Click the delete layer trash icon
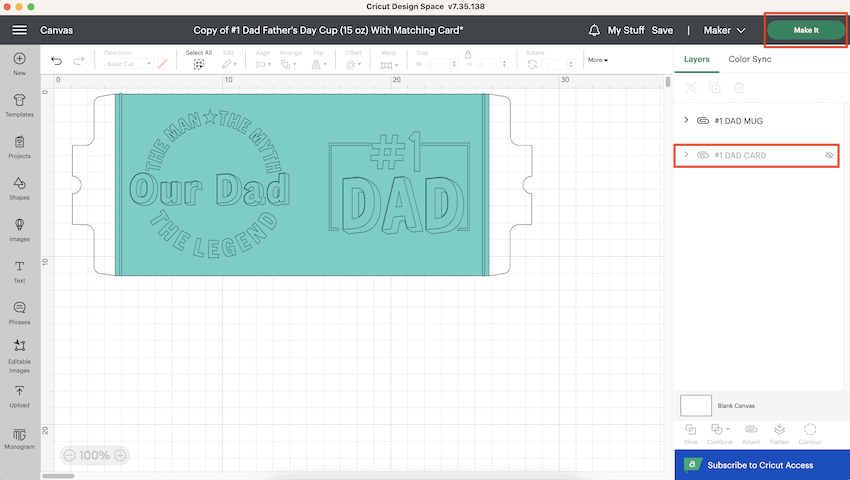Viewport: 850px width, 480px height. tap(738, 87)
